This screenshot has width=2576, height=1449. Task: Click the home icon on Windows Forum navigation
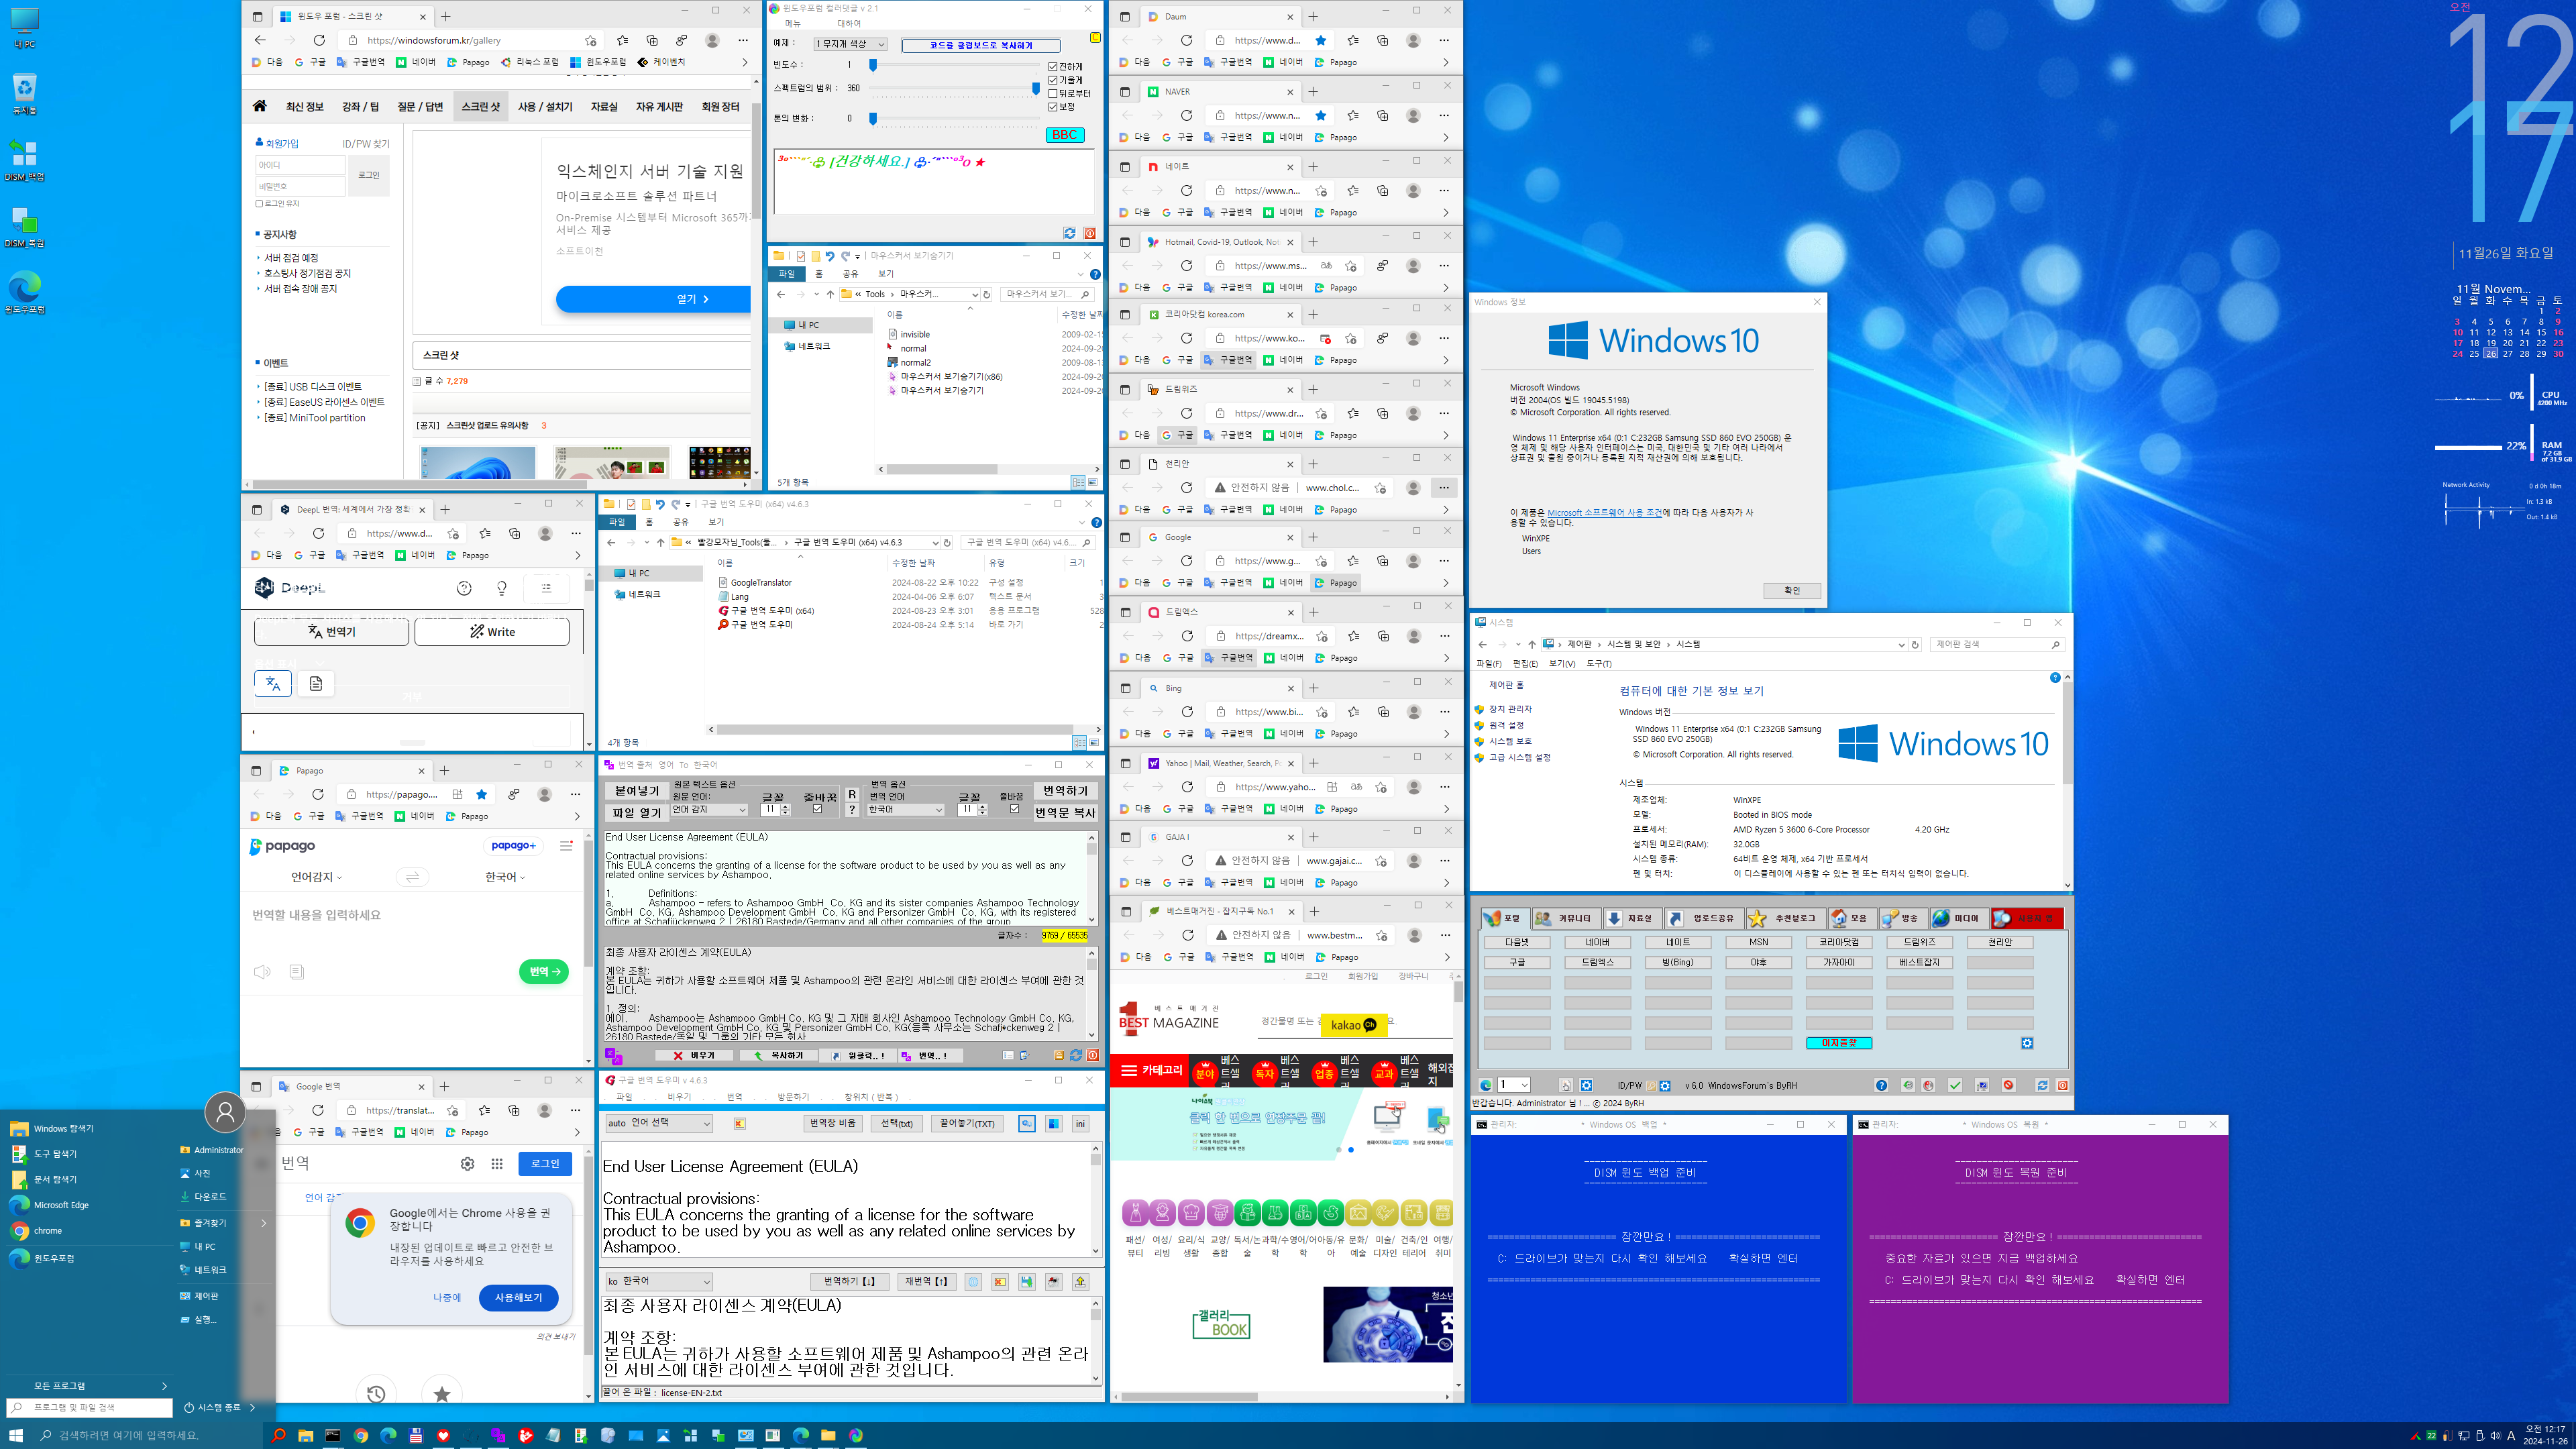(x=260, y=106)
